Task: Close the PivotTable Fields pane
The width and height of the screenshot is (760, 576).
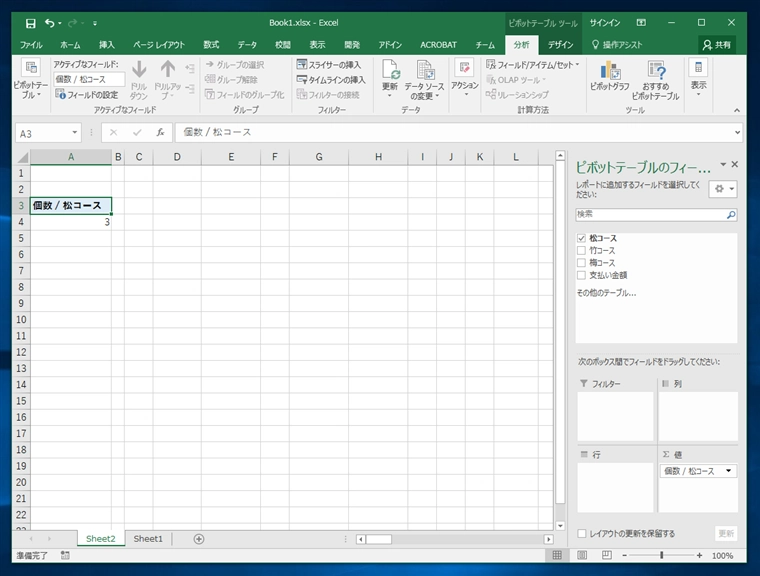Action: click(735, 164)
